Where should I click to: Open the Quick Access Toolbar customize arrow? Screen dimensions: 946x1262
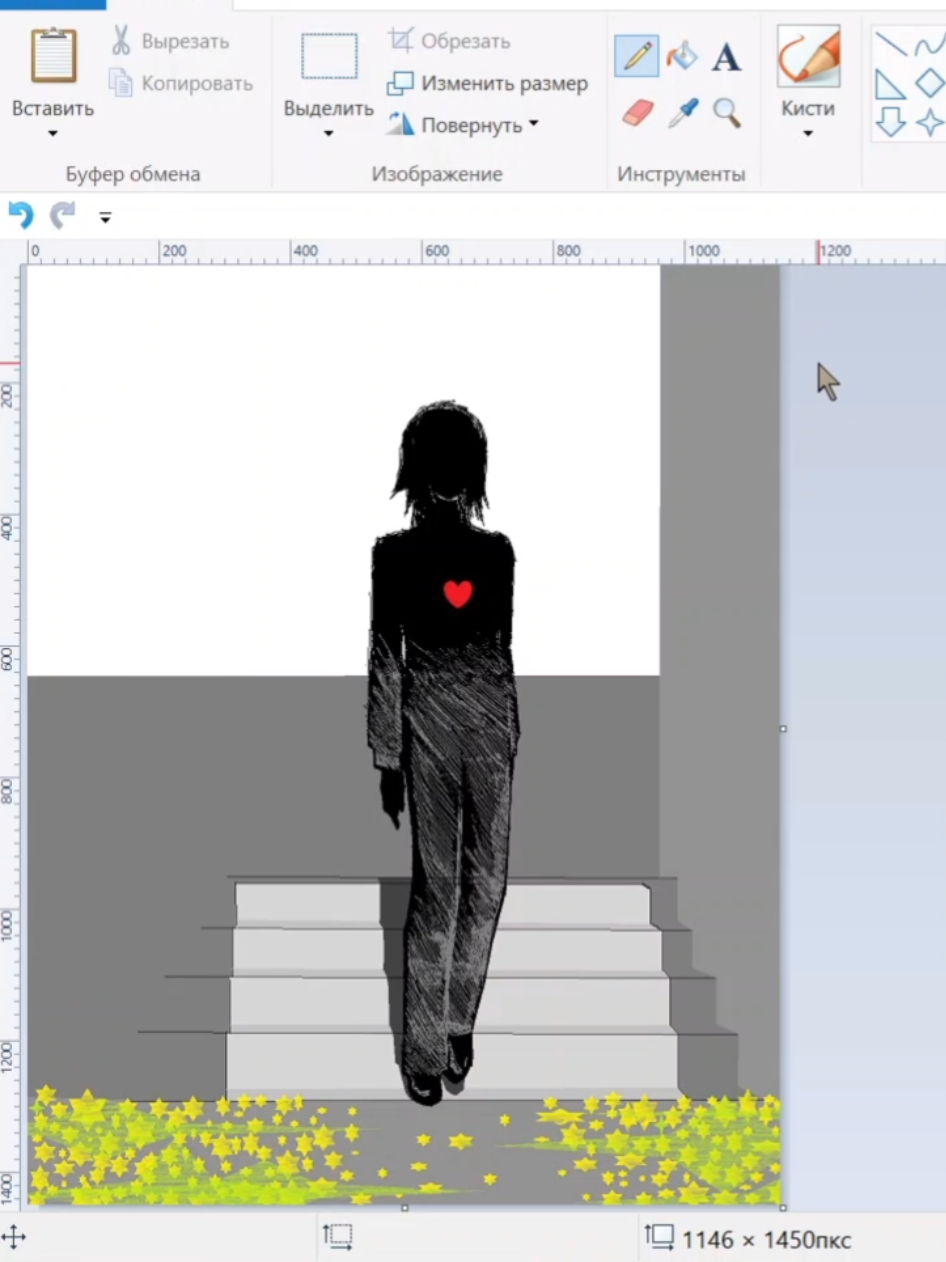(x=105, y=216)
